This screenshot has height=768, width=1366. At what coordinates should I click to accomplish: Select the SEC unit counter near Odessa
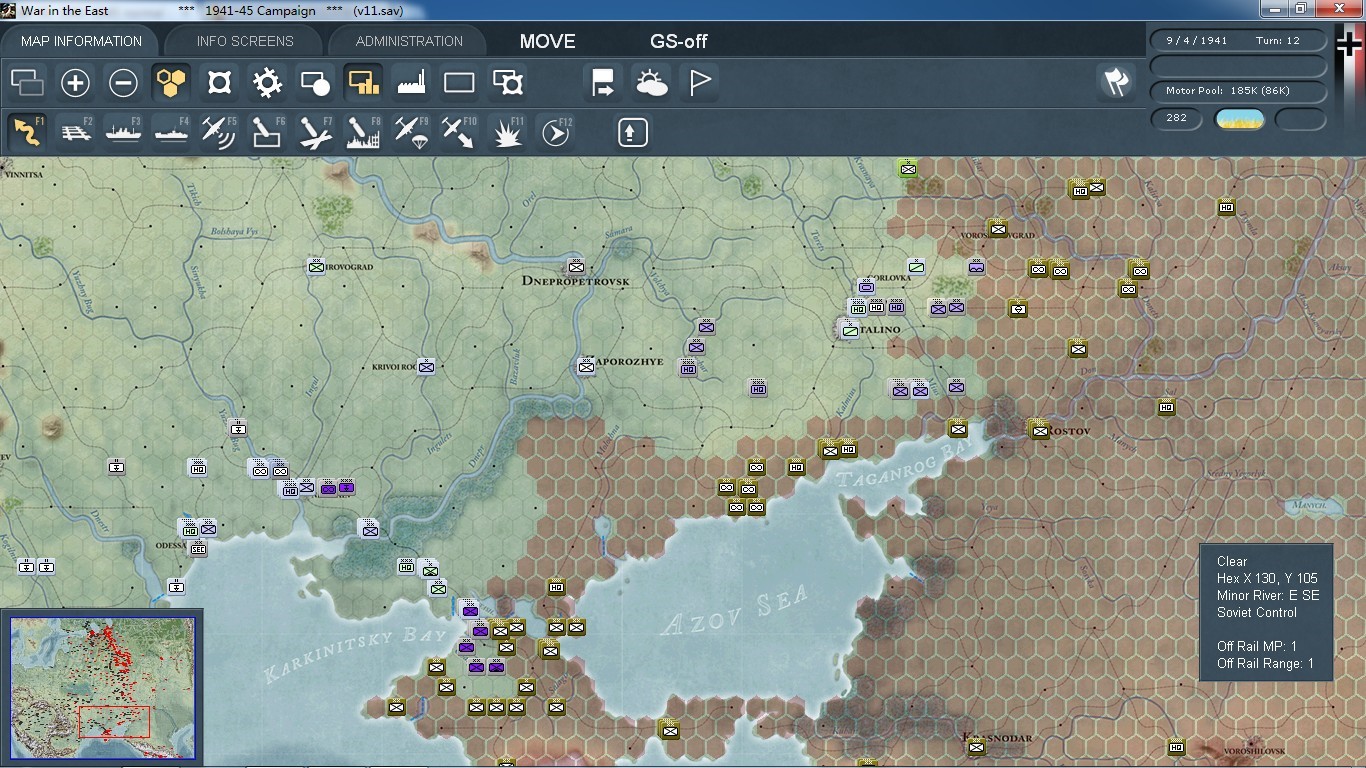[198, 548]
